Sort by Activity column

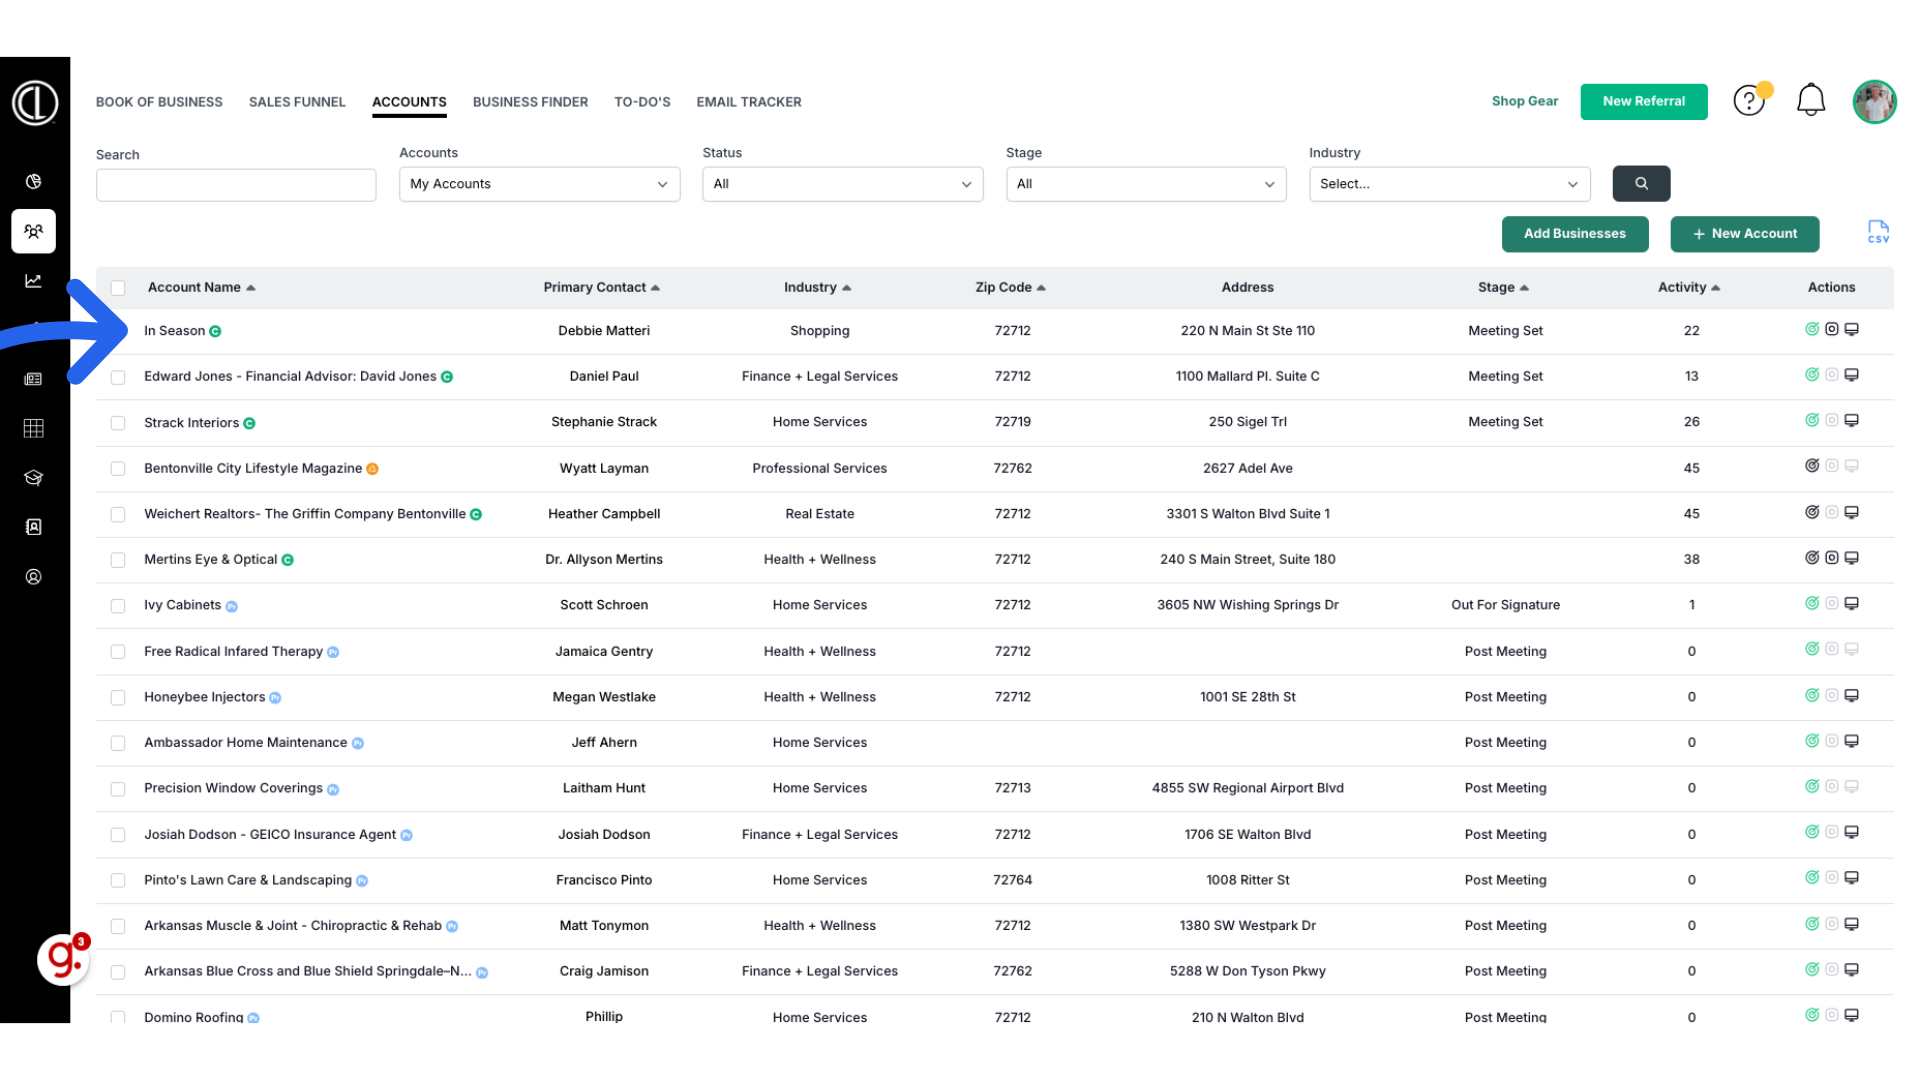1688,287
